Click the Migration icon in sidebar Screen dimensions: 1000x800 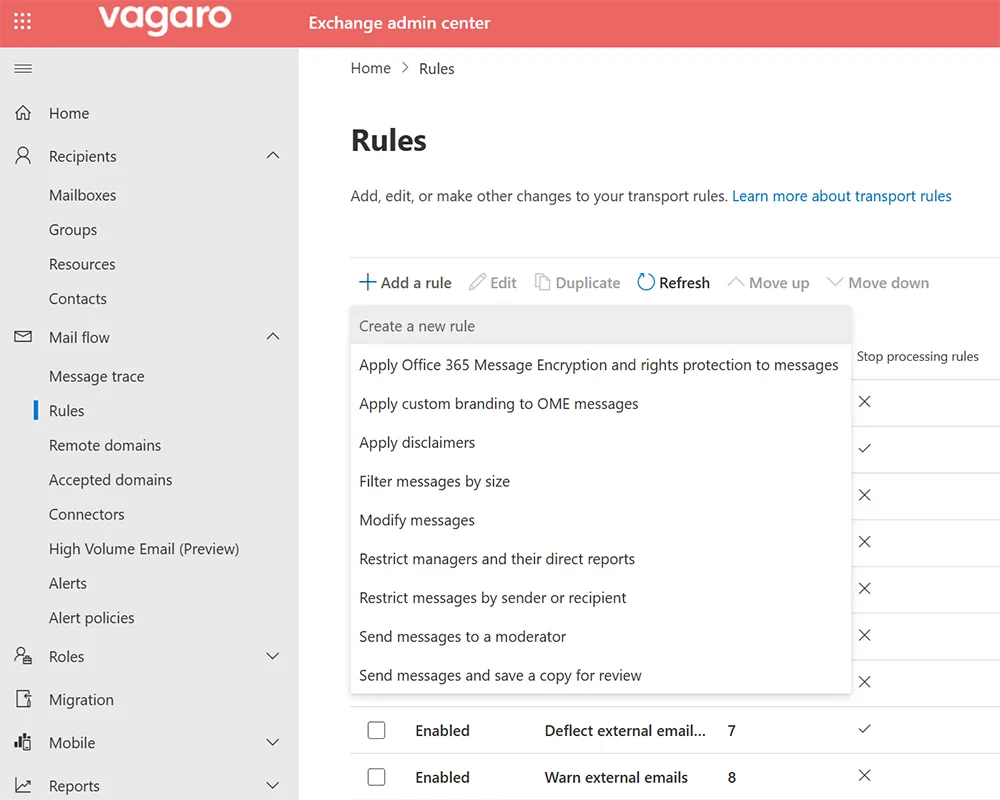(22, 699)
